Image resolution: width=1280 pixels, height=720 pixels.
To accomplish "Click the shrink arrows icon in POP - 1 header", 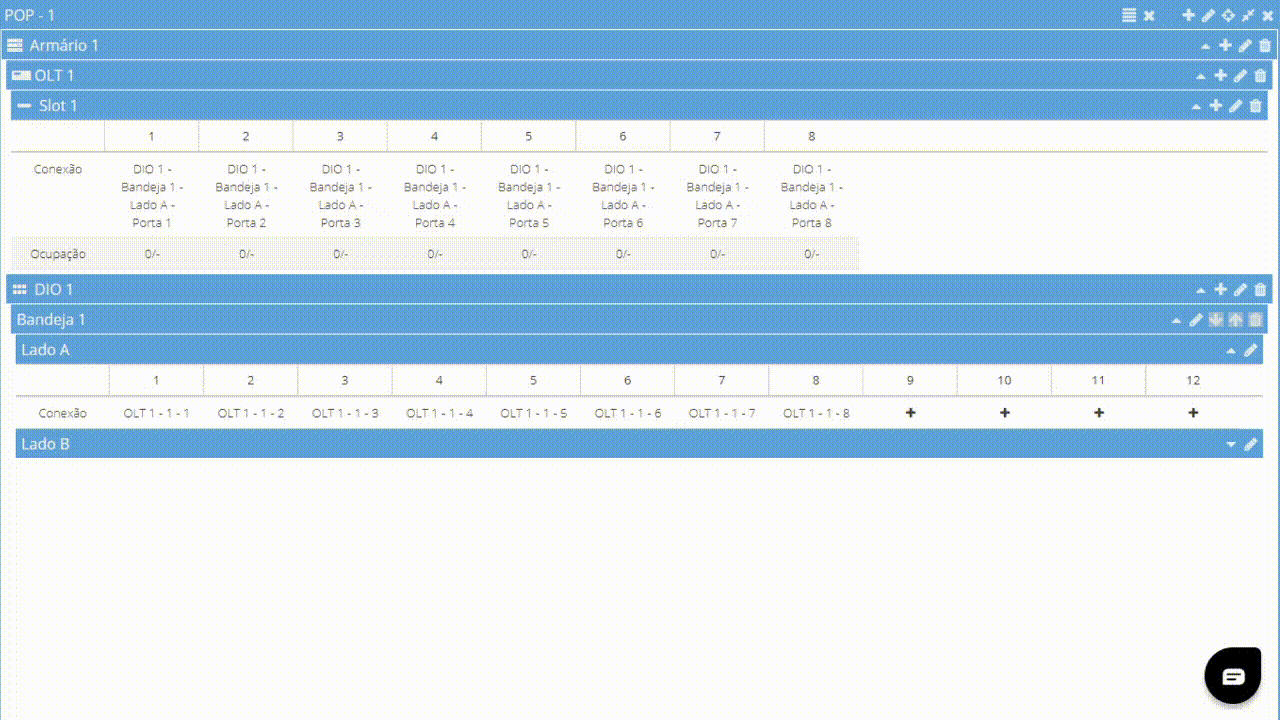I will click(1248, 15).
